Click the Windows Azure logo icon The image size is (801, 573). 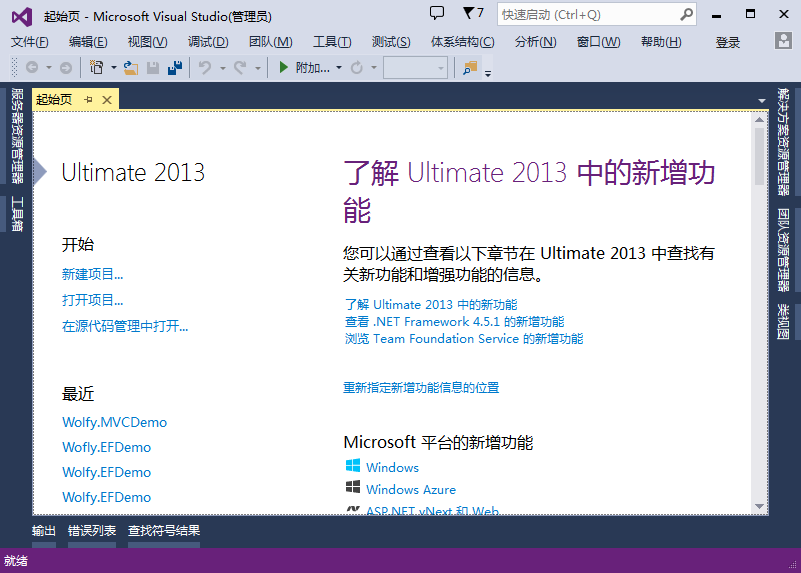[x=353, y=487]
